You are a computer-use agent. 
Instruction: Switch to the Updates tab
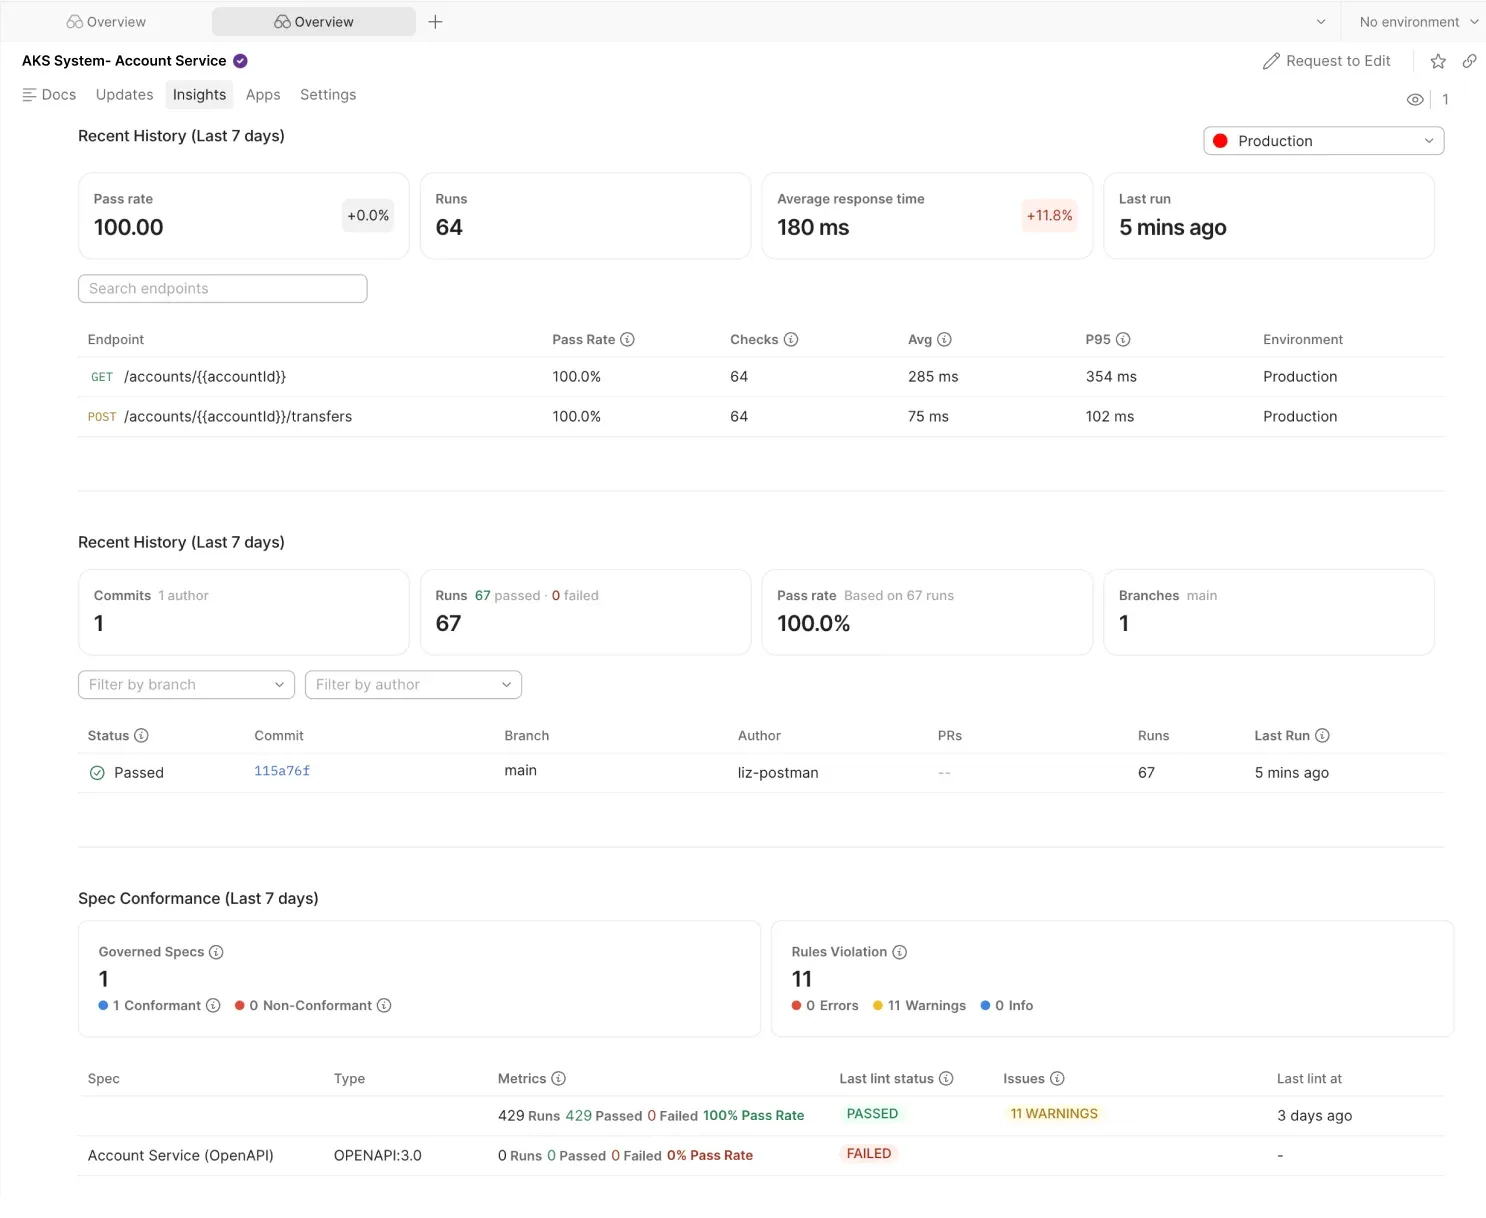coord(125,95)
